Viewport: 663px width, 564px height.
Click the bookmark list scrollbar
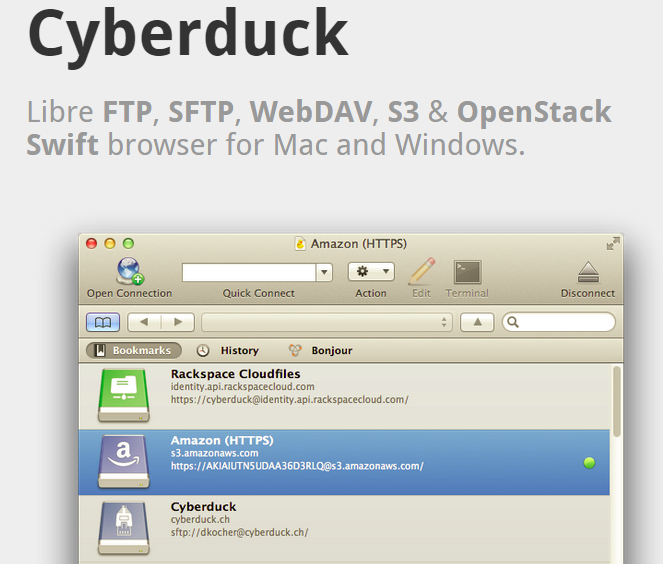point(616,402)
